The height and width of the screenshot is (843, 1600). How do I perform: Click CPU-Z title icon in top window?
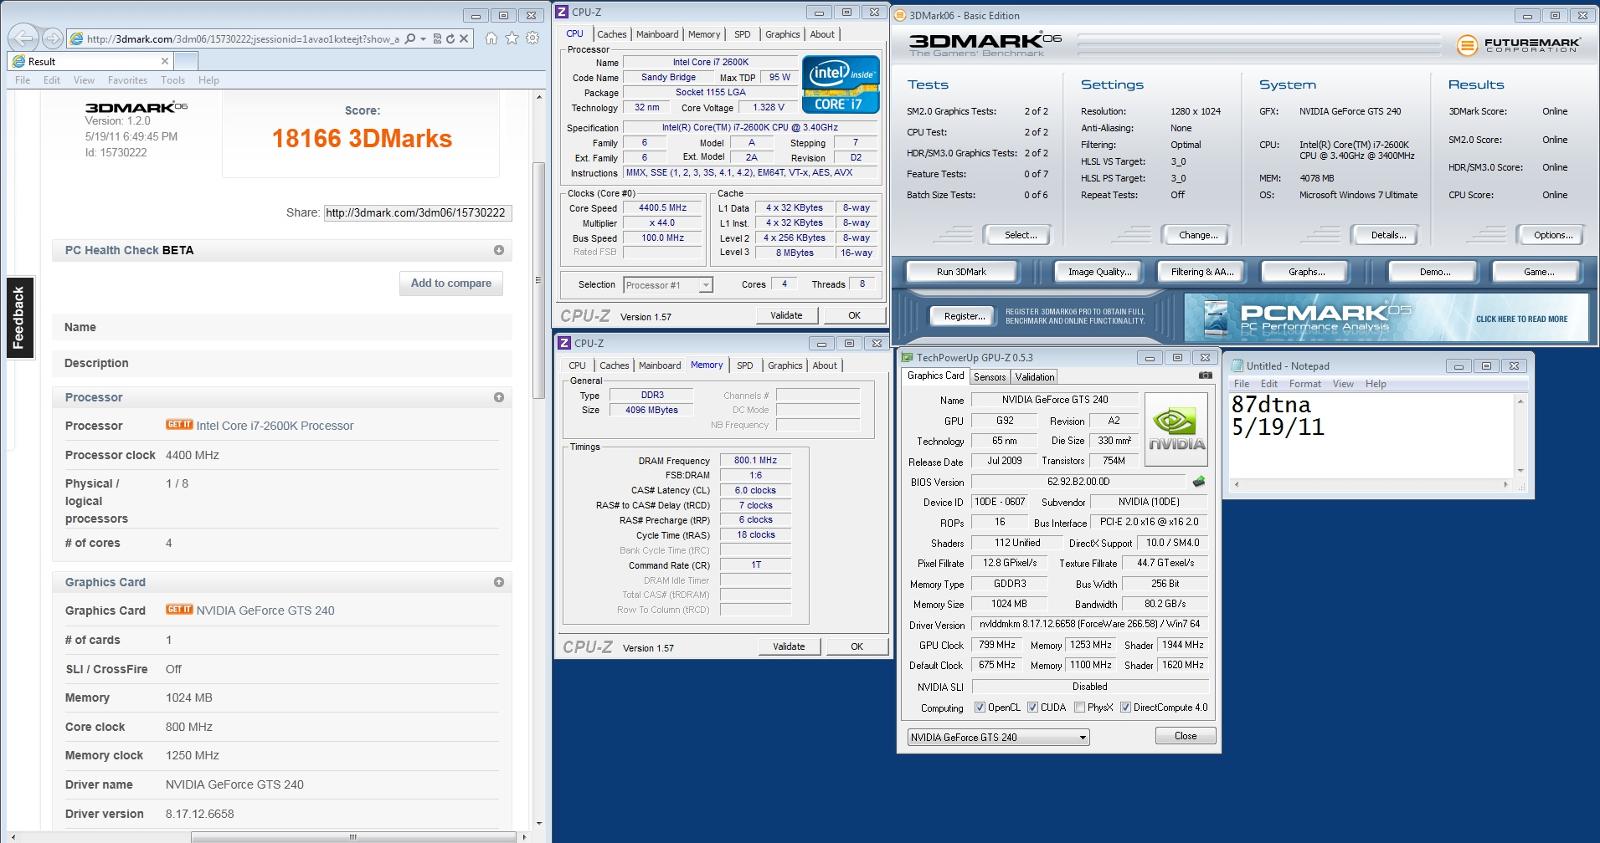click(x=562, y=12)
